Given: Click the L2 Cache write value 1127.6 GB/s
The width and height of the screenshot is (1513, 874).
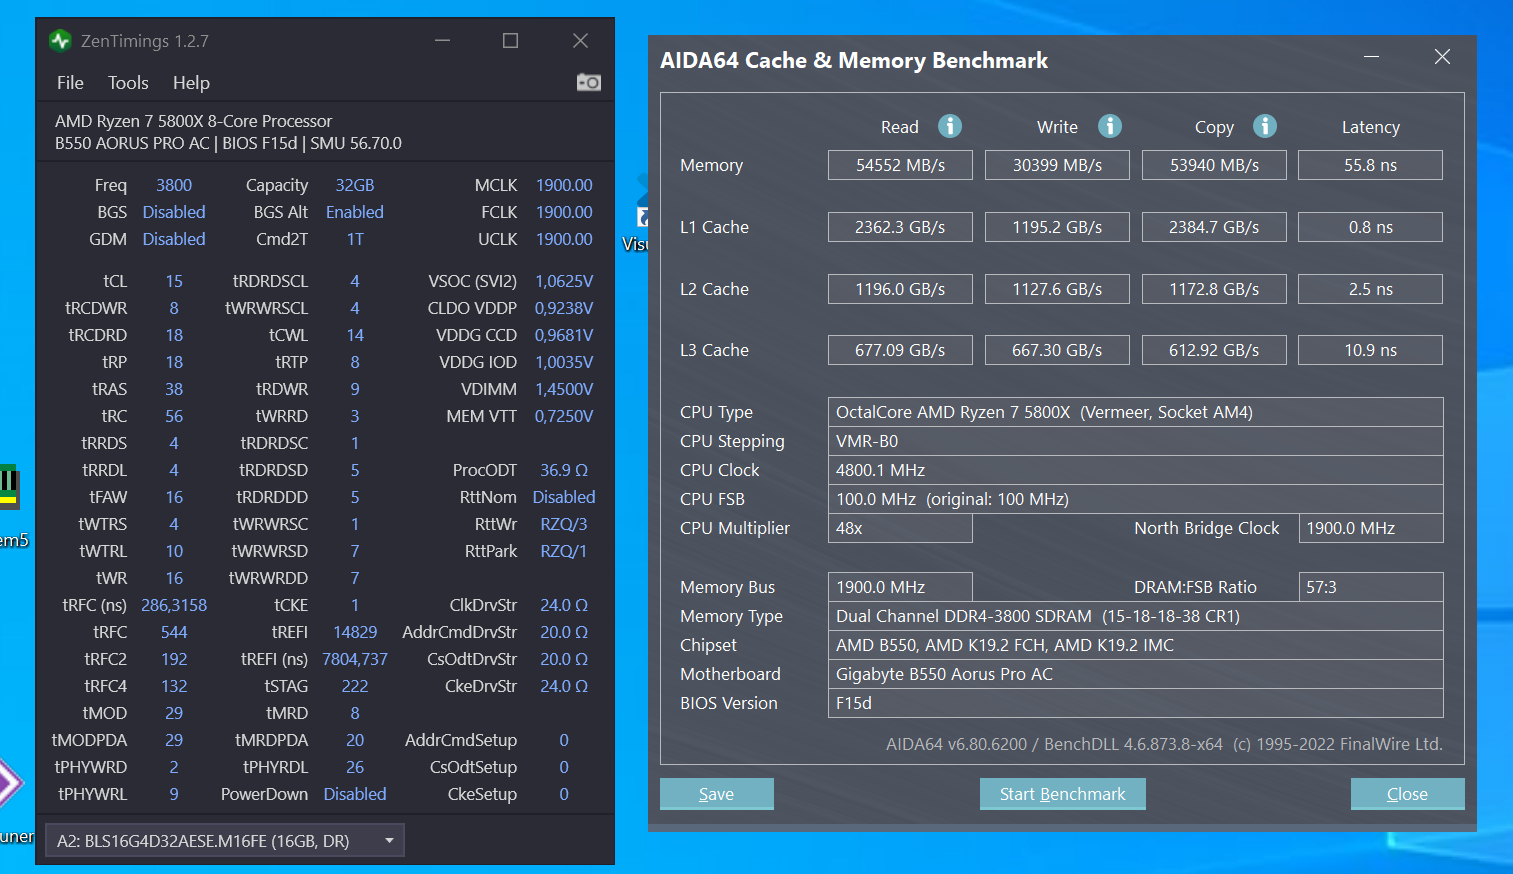Looking at the screenshot, I should [x=1057, y=289].
